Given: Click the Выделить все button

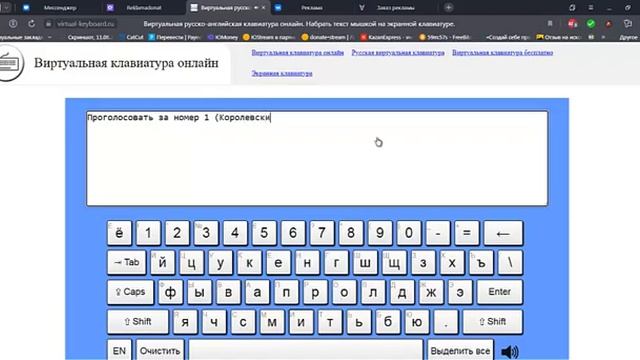Looking at the screenshot, I should (x=460, y=350).
